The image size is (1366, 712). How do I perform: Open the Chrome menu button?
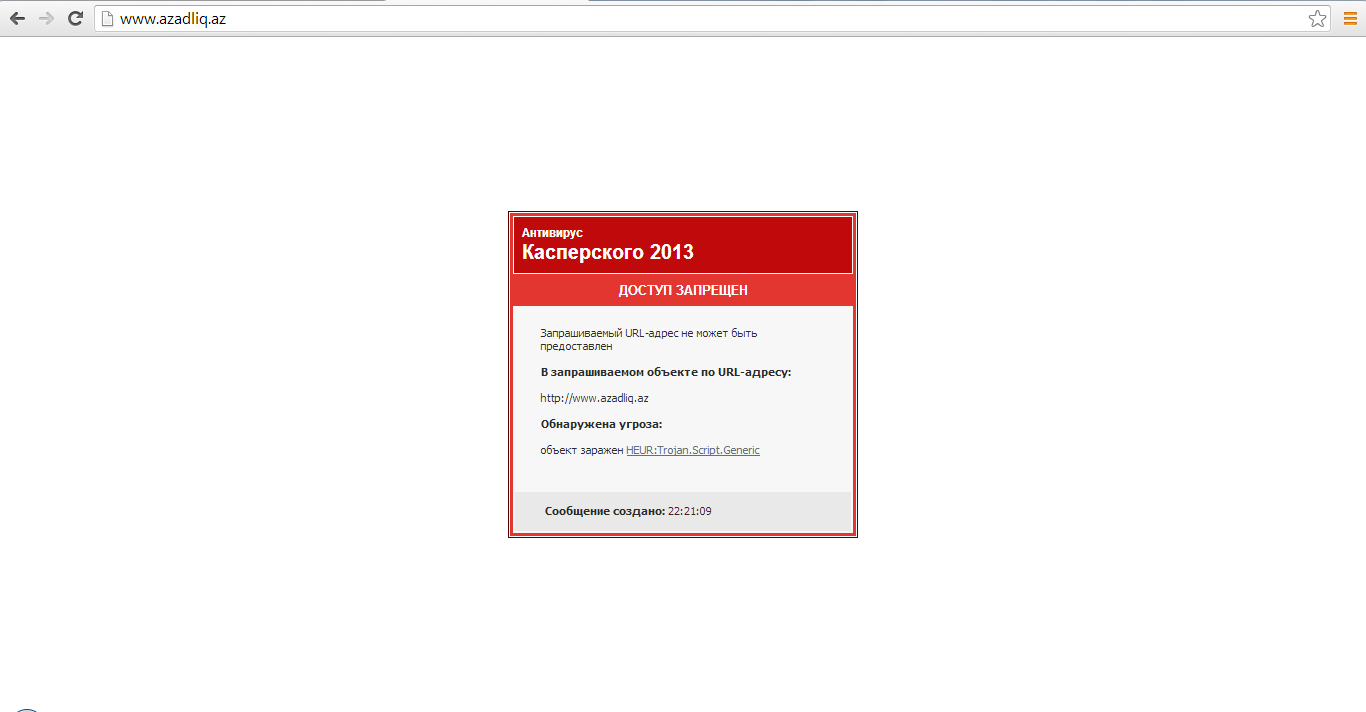pos(1350,18)
